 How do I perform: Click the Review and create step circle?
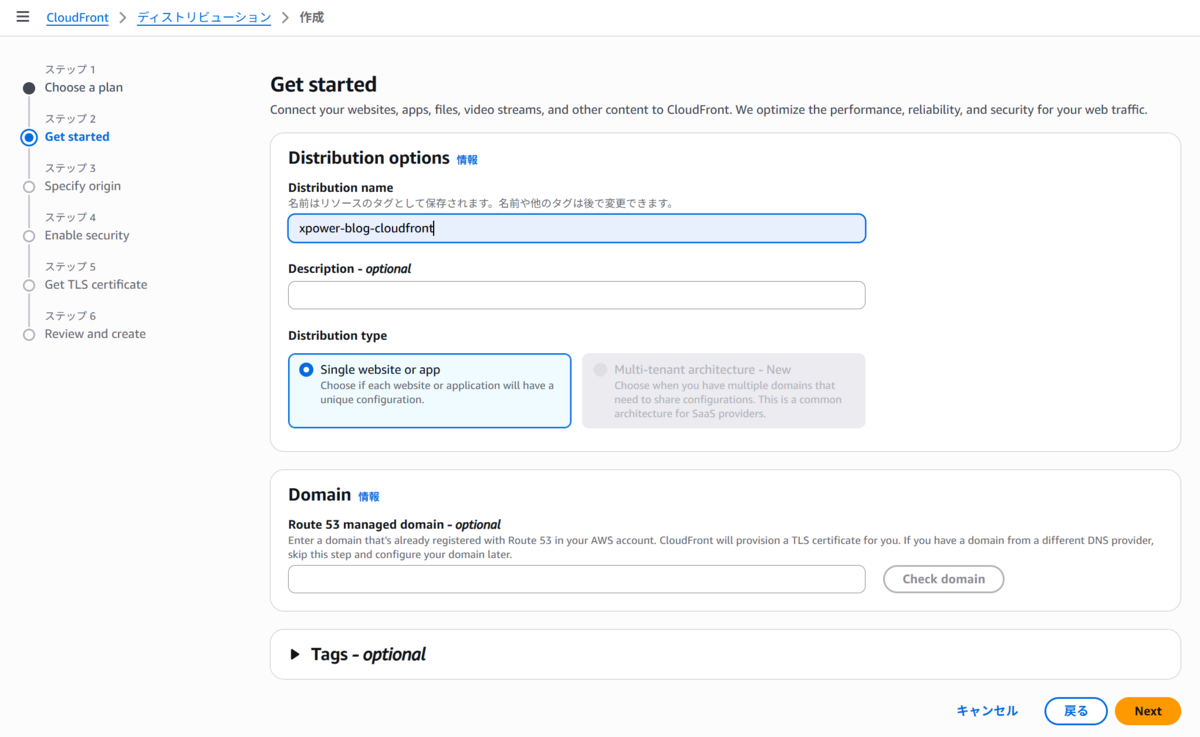tap(29, 335)
